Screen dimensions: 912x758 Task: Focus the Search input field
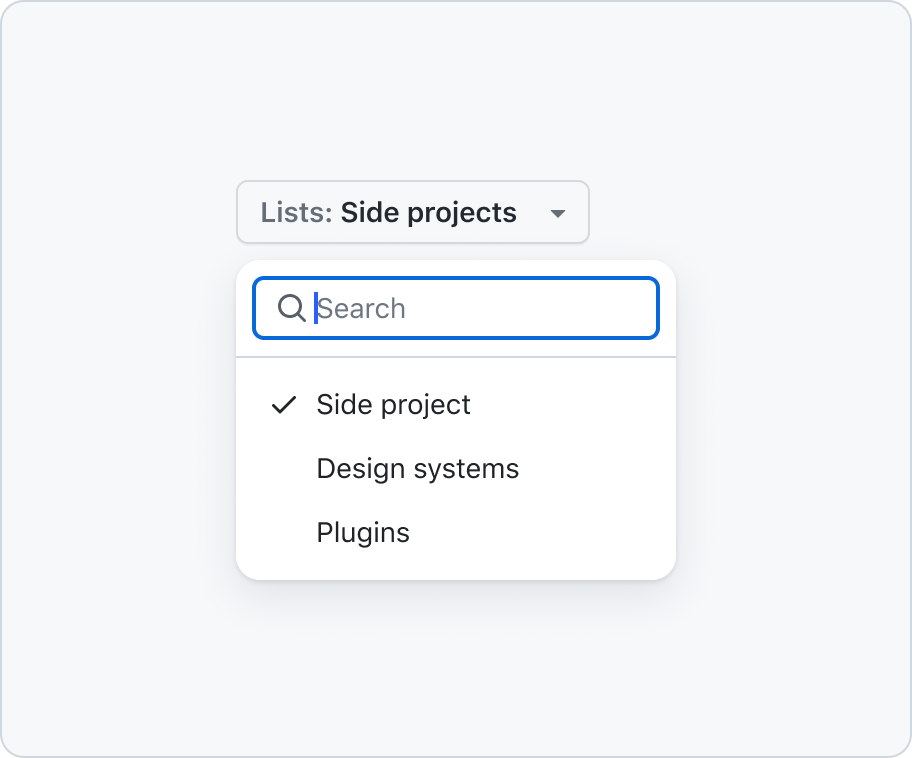[x=456, y=308]
